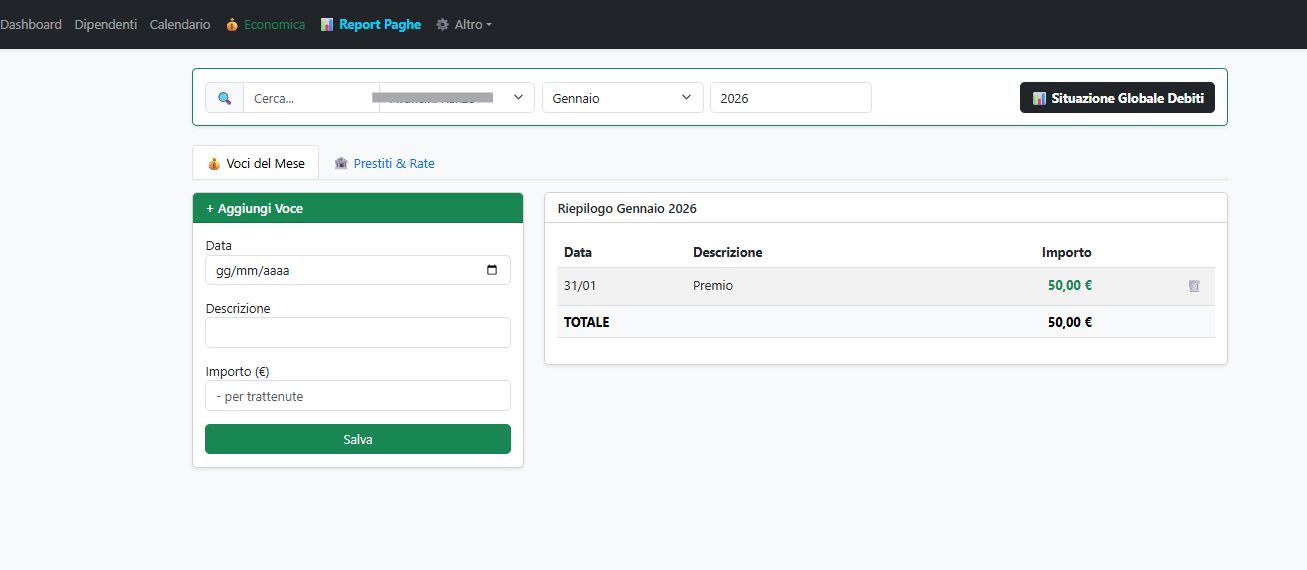Open the employee selection dropdown
Screen dimensions: 1307x570
tap(457, 98)
